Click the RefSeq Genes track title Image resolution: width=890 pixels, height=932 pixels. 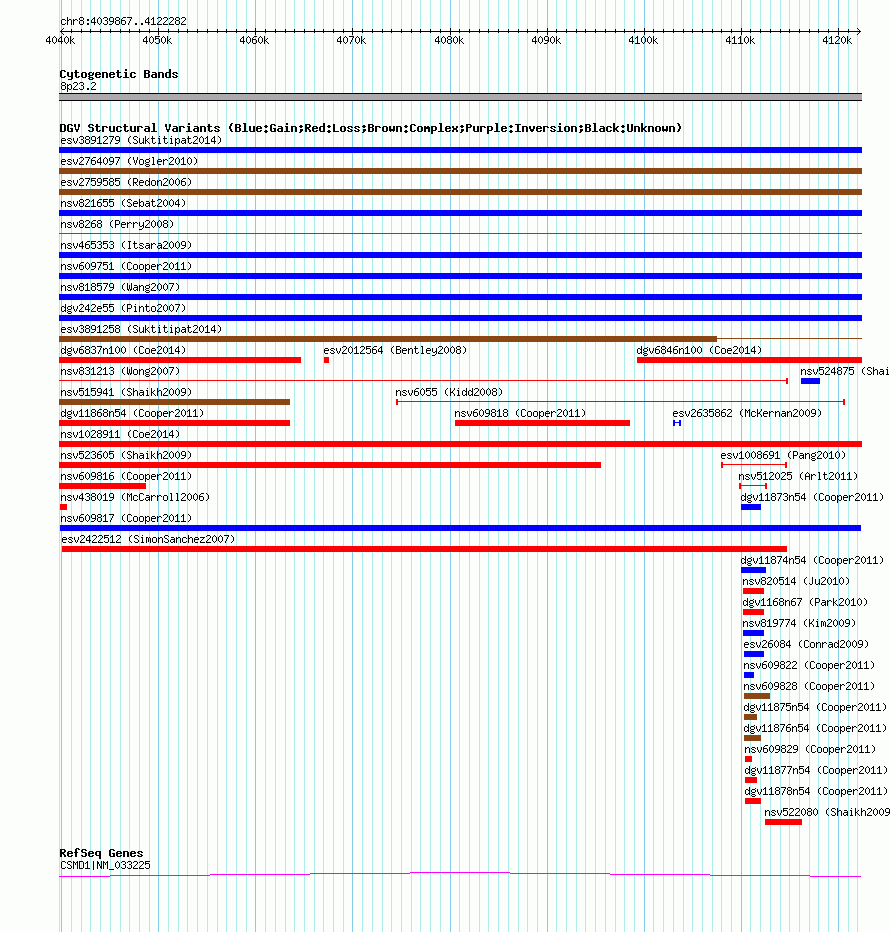pyautogui.click(x=101, y=853)
